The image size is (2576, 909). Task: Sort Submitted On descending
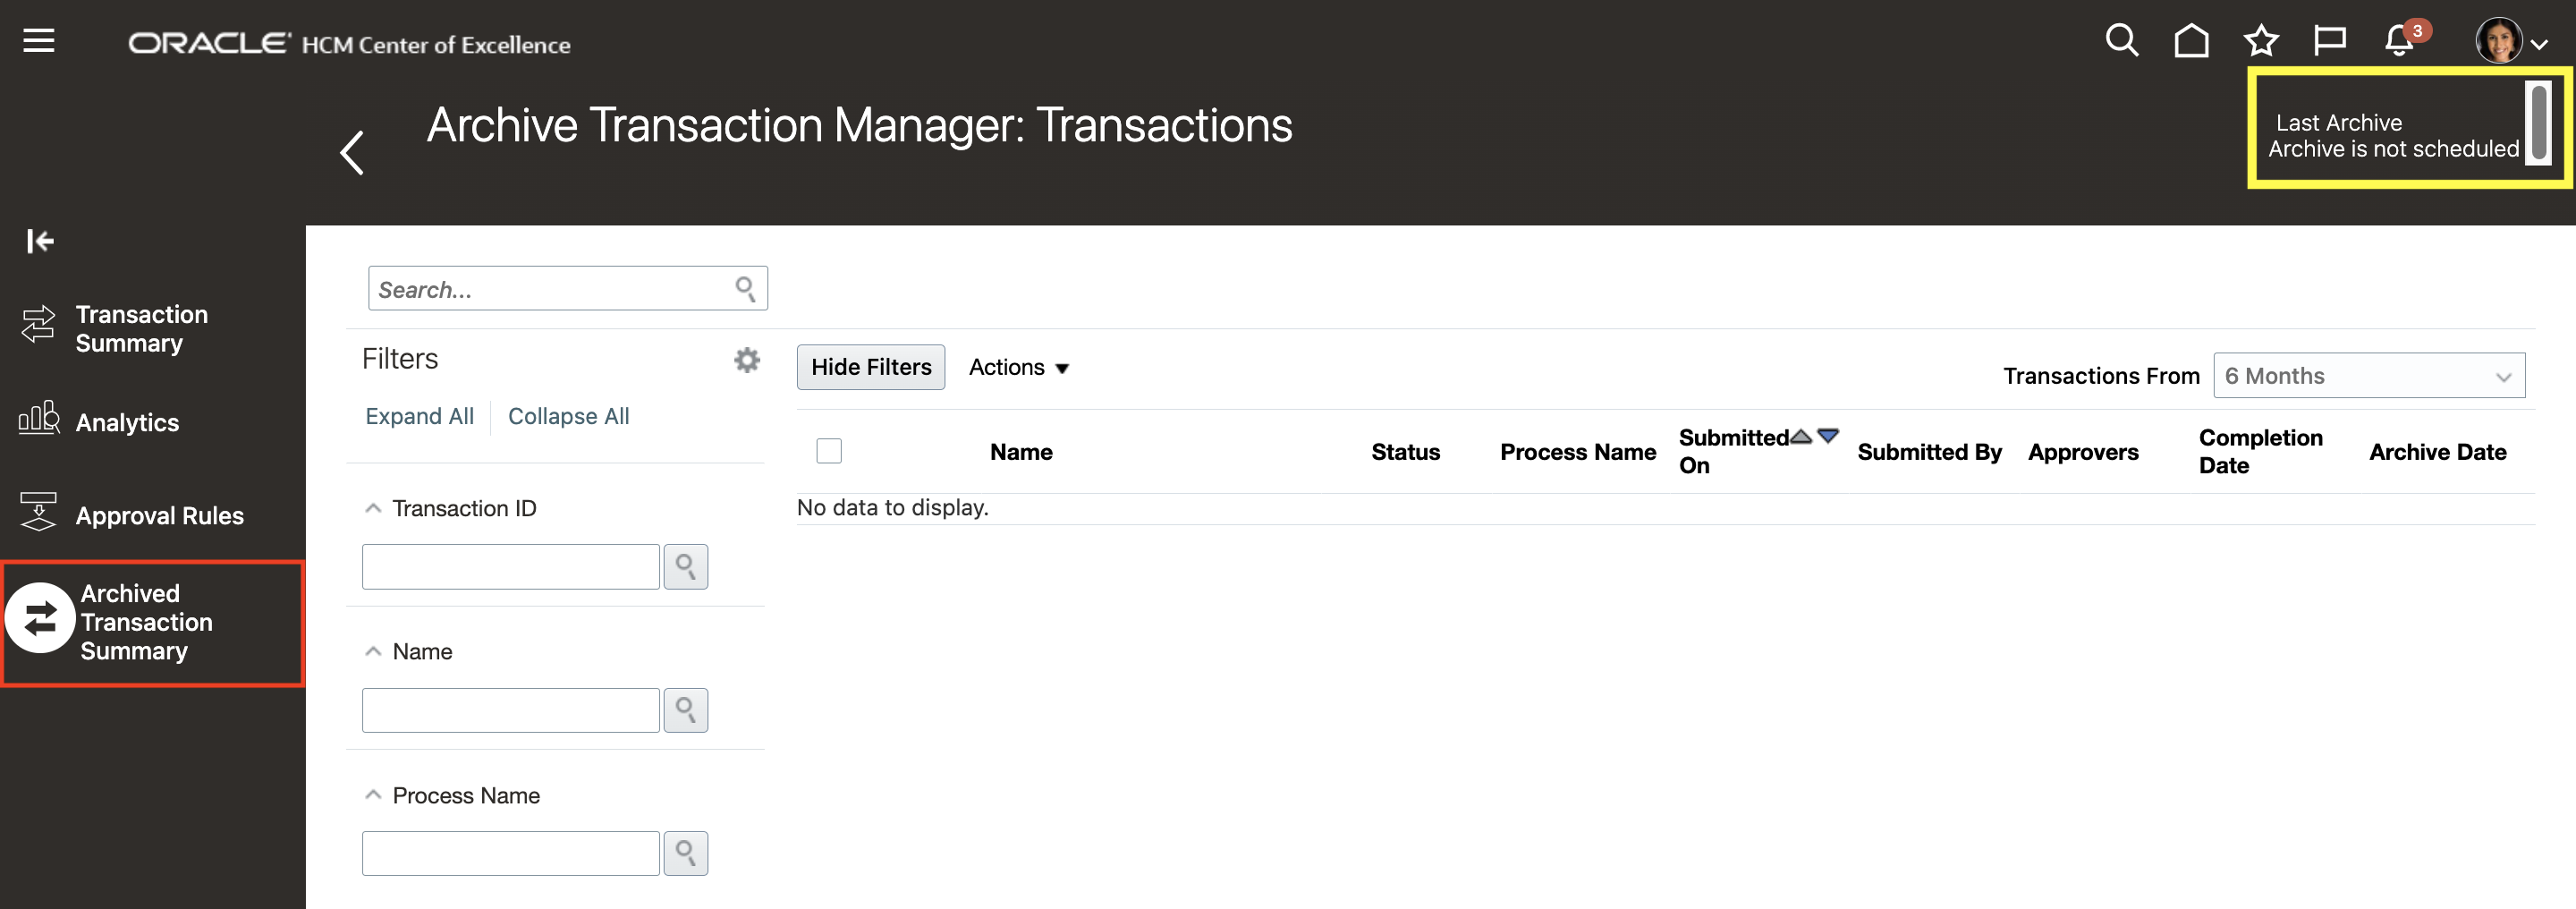tap(1827, 436)
